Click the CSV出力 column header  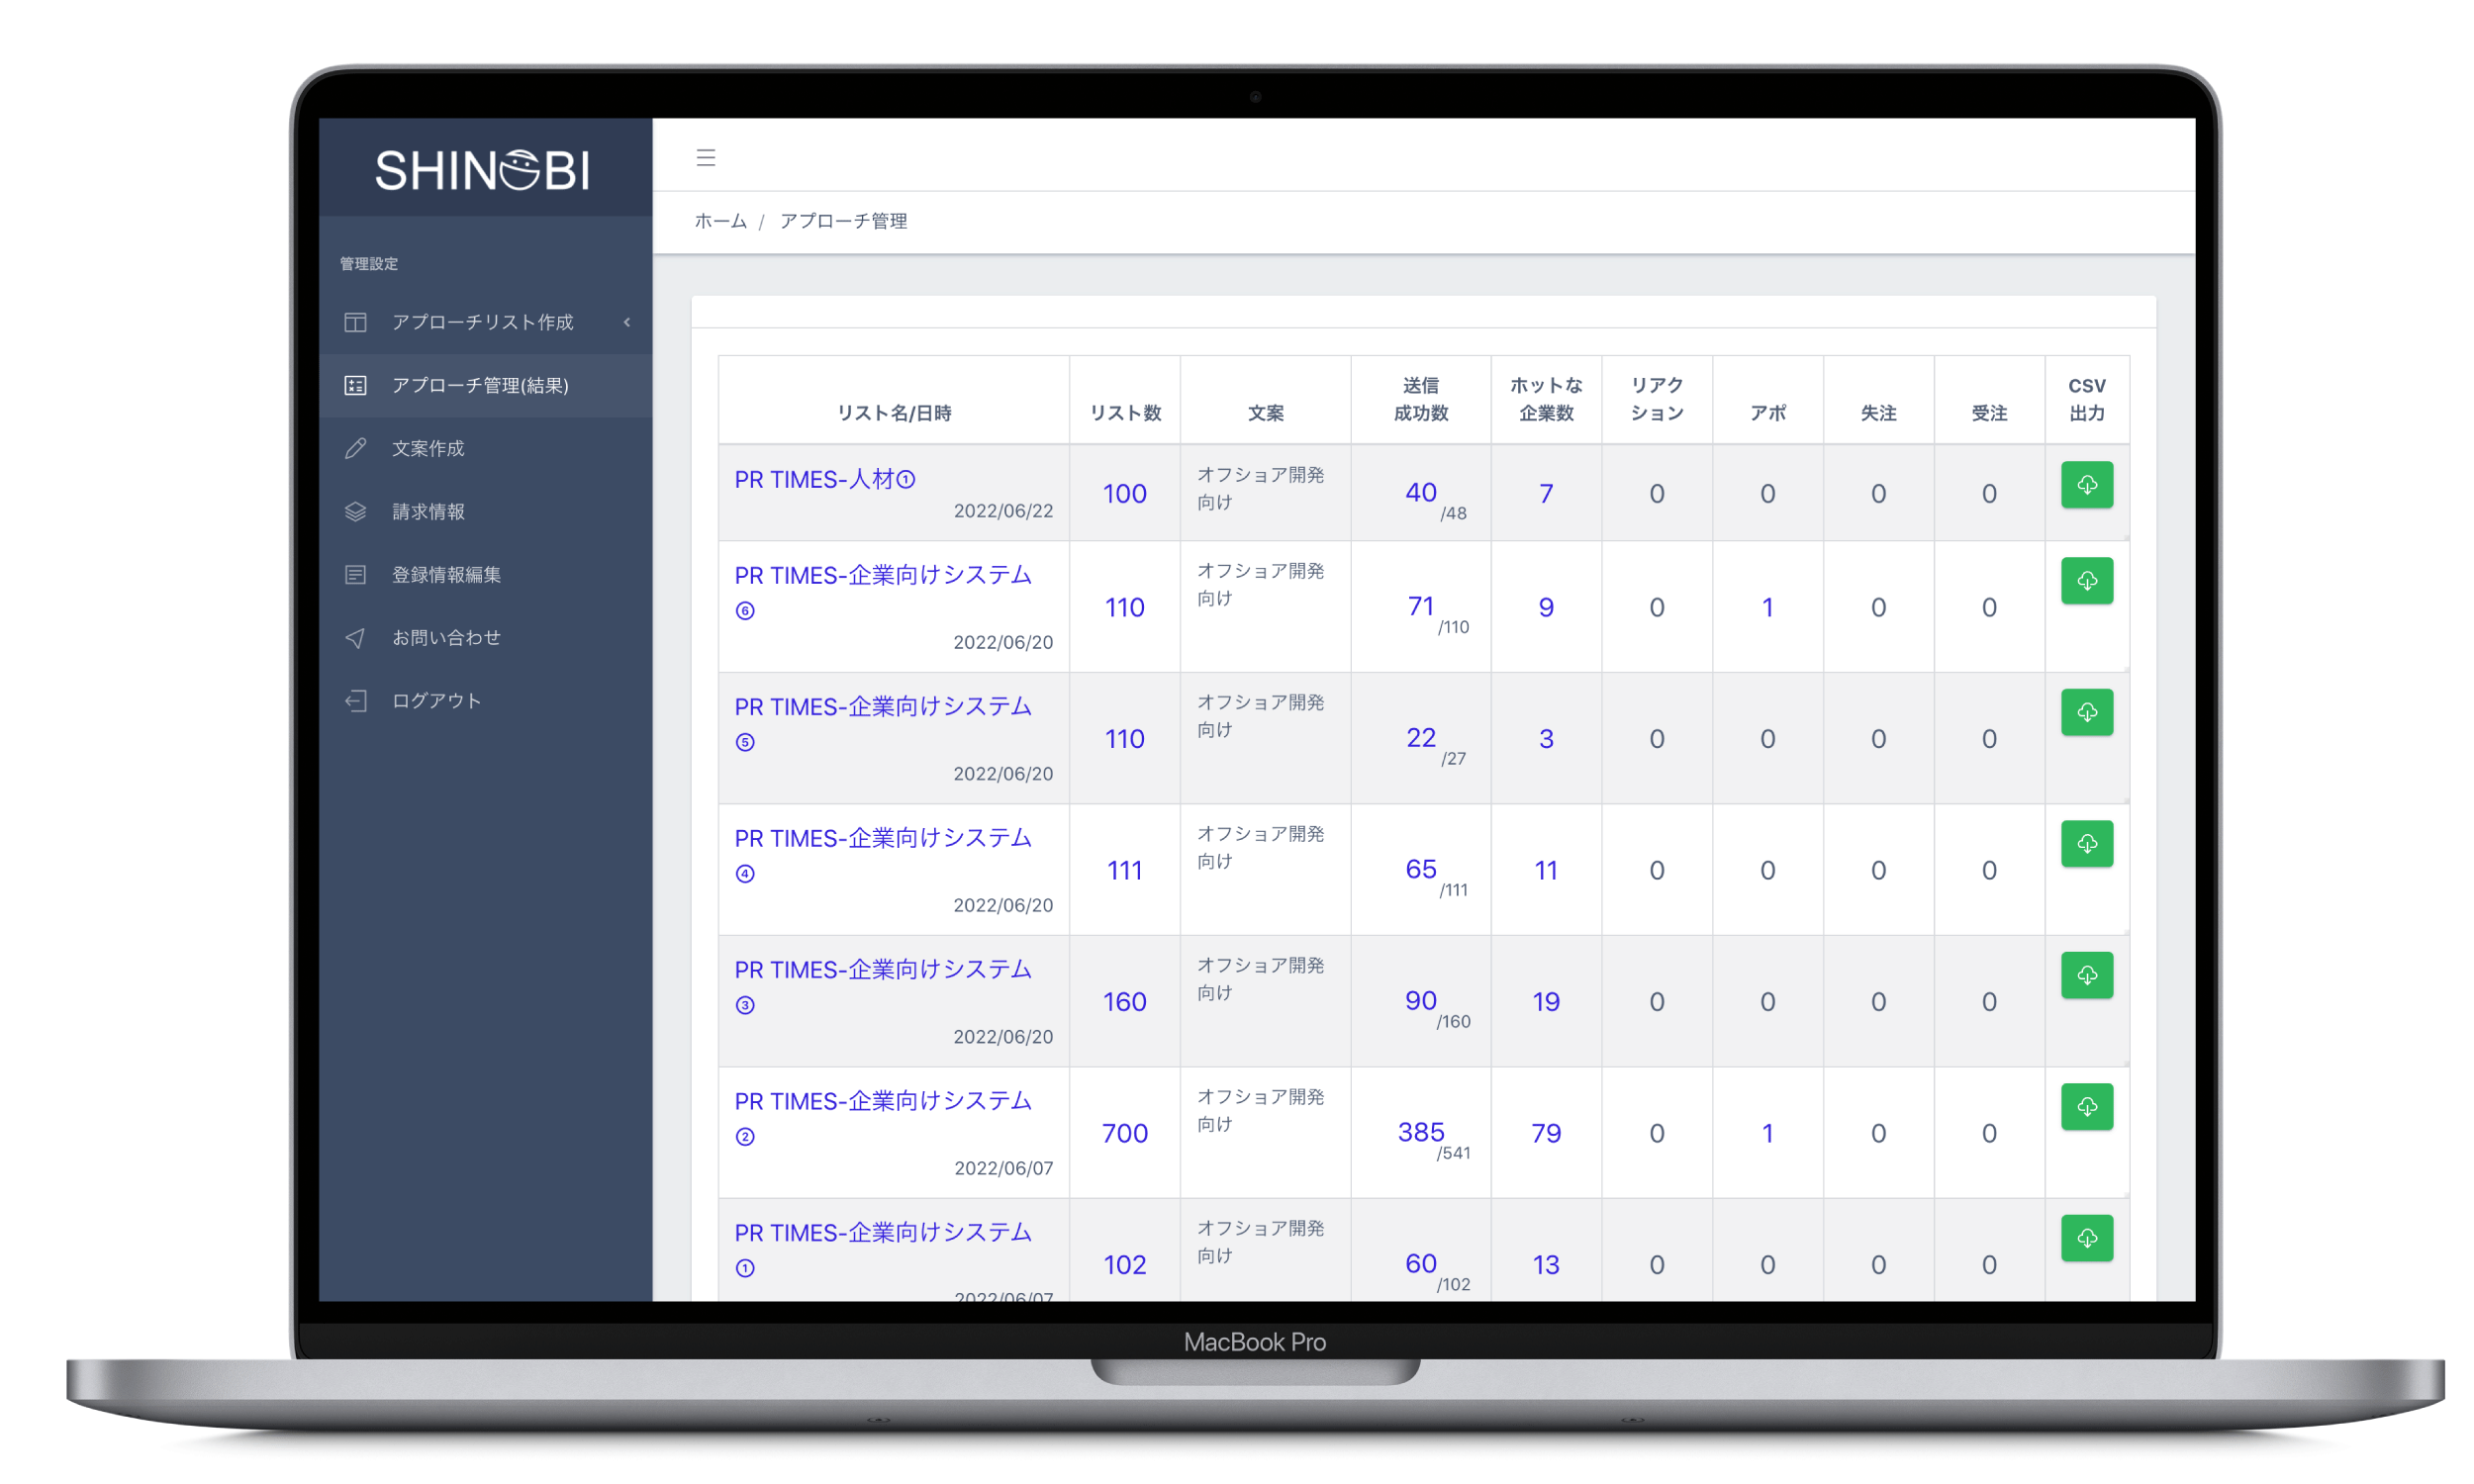click(2085, 399)
